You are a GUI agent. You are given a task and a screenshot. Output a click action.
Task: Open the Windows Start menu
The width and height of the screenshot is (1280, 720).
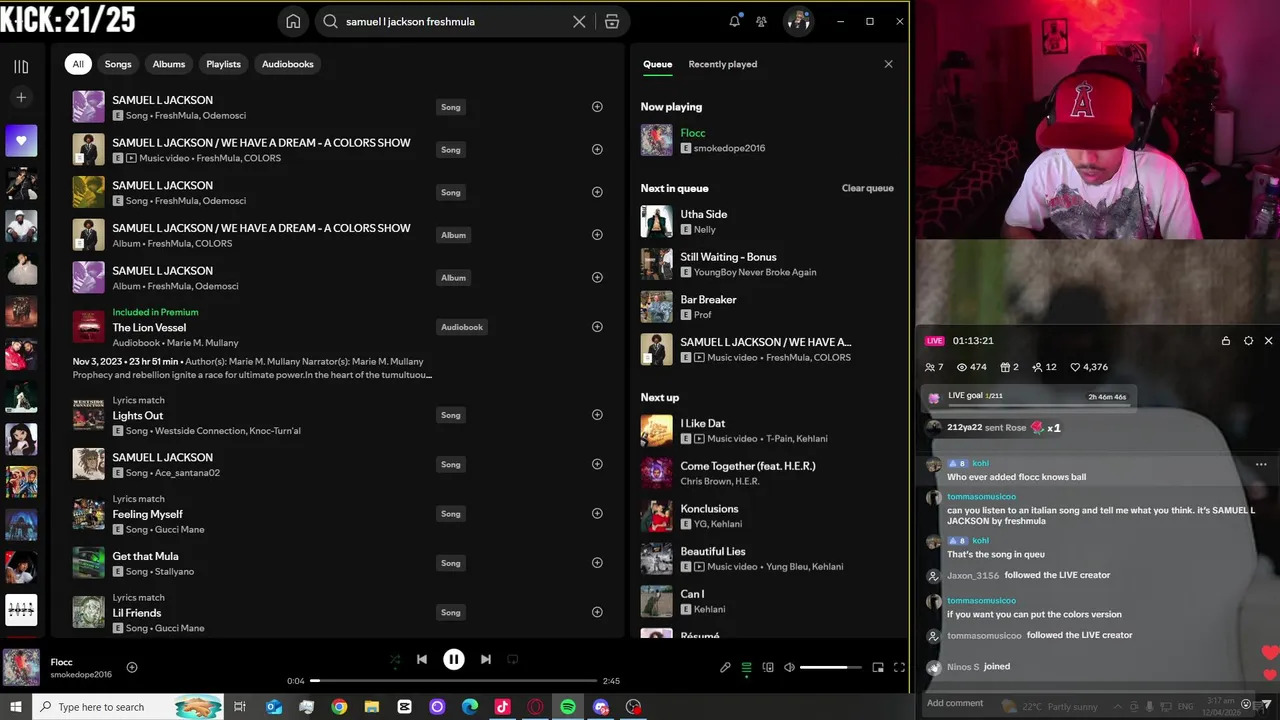(16, 707)
